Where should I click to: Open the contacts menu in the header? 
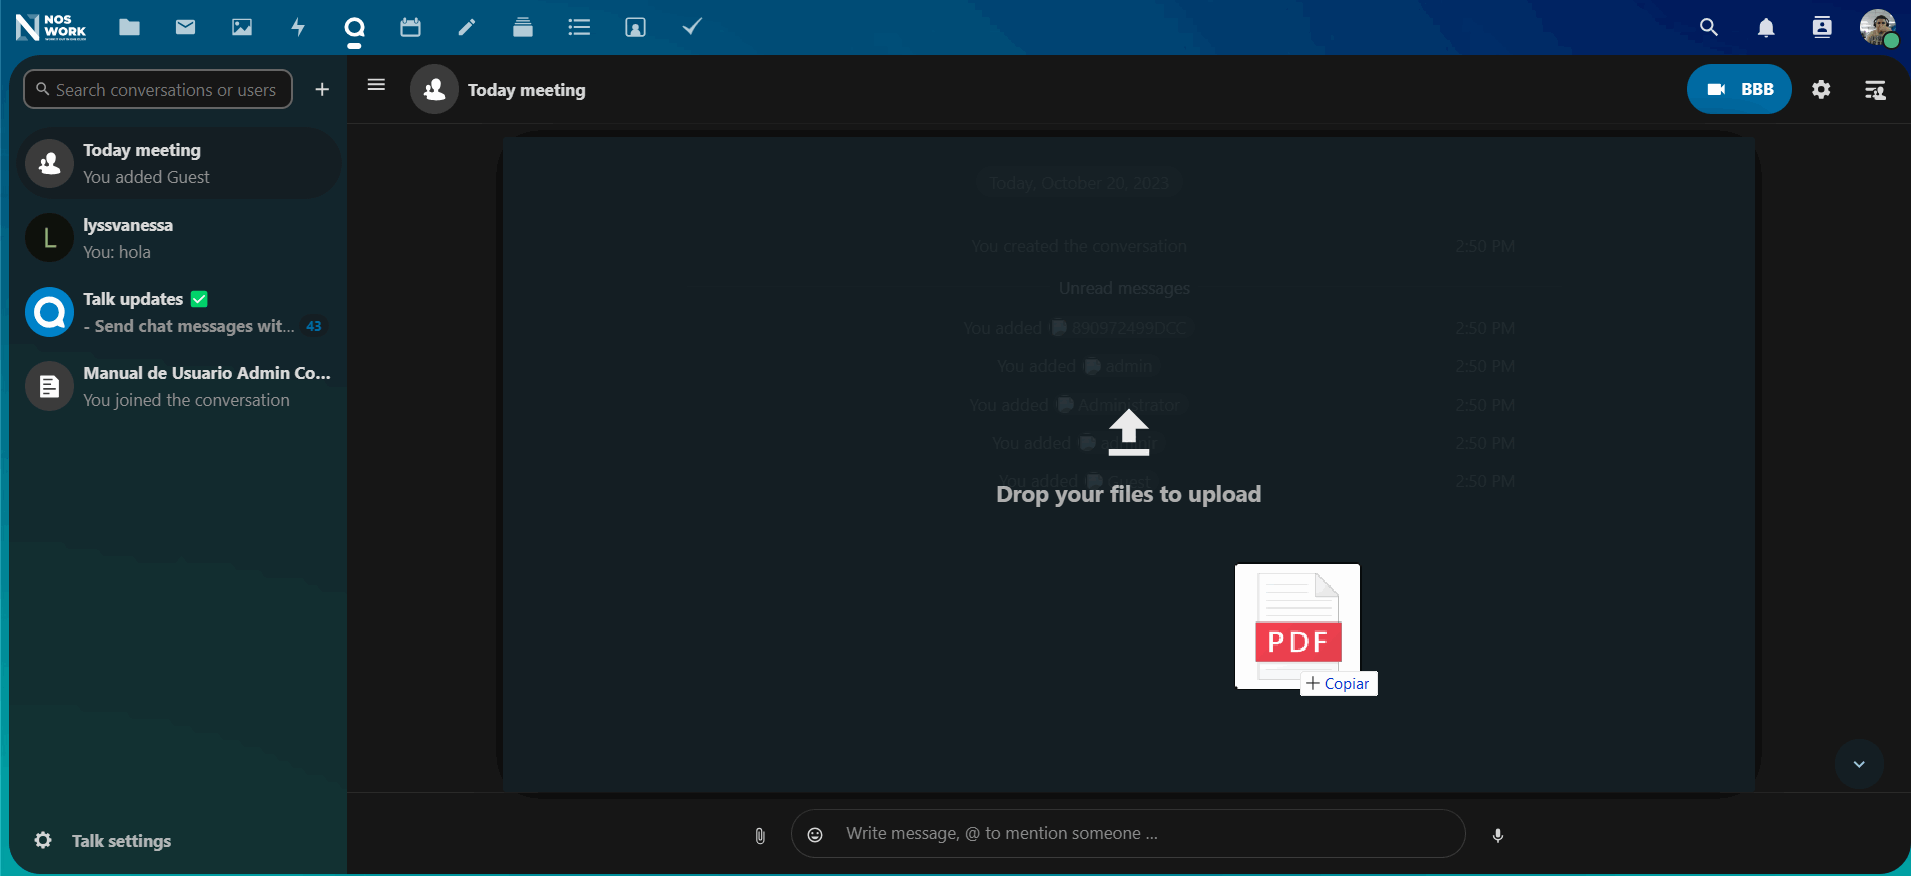1822,27
